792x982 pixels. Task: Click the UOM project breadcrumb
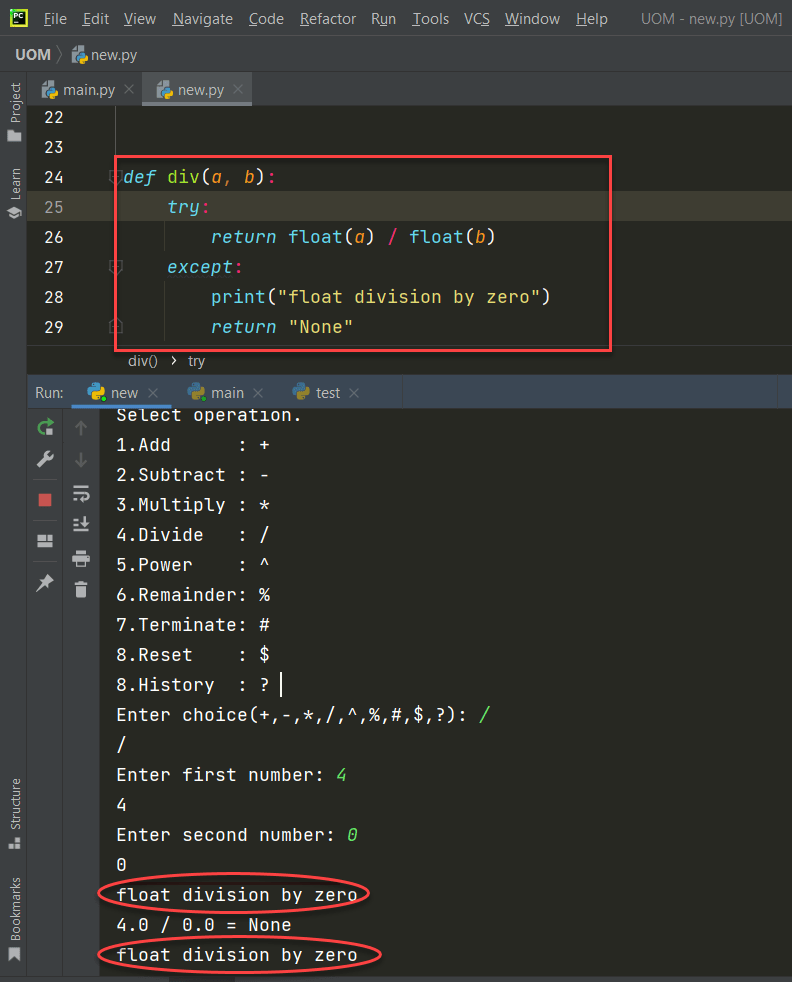click(x=33, y=55)
